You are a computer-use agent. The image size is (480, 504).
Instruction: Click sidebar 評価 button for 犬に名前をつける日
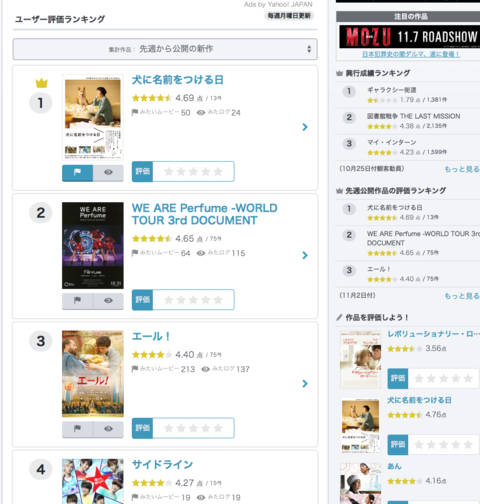398,445
